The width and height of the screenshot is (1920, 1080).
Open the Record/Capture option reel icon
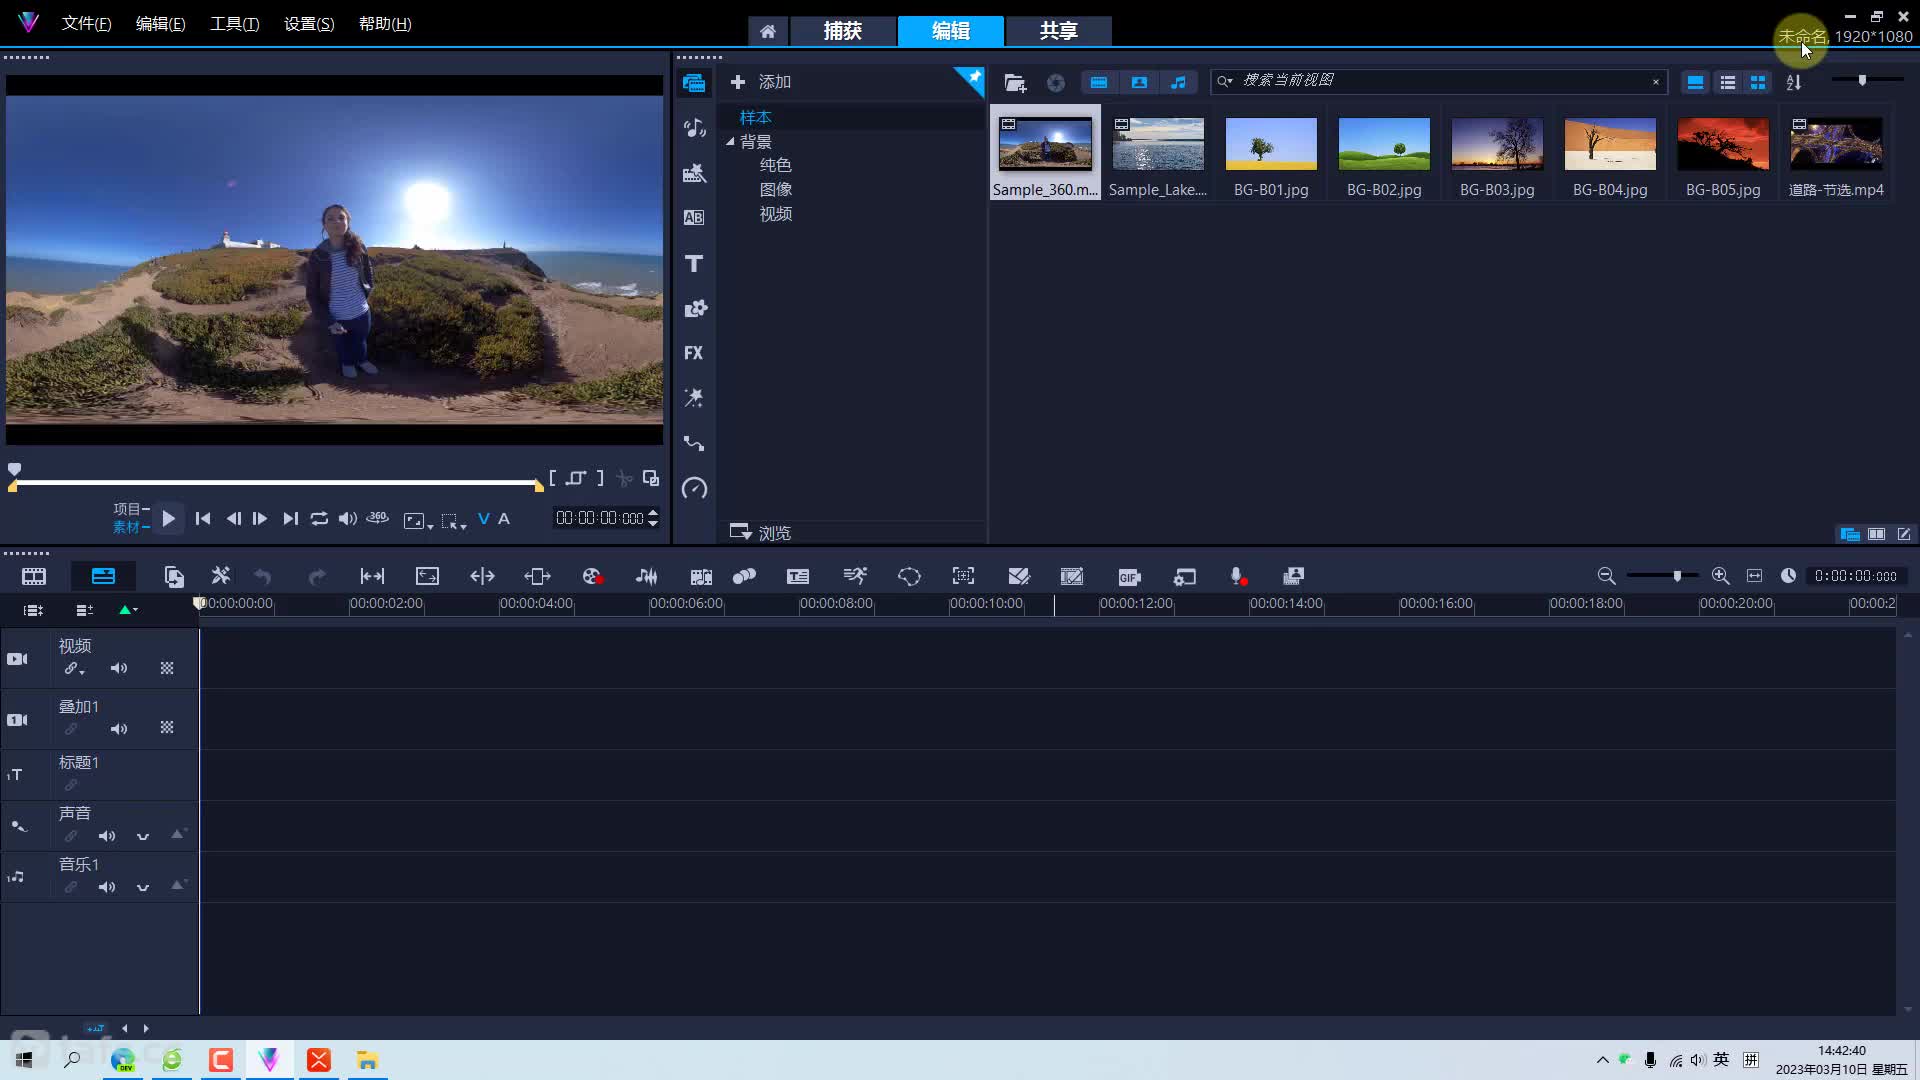(592, 577)
